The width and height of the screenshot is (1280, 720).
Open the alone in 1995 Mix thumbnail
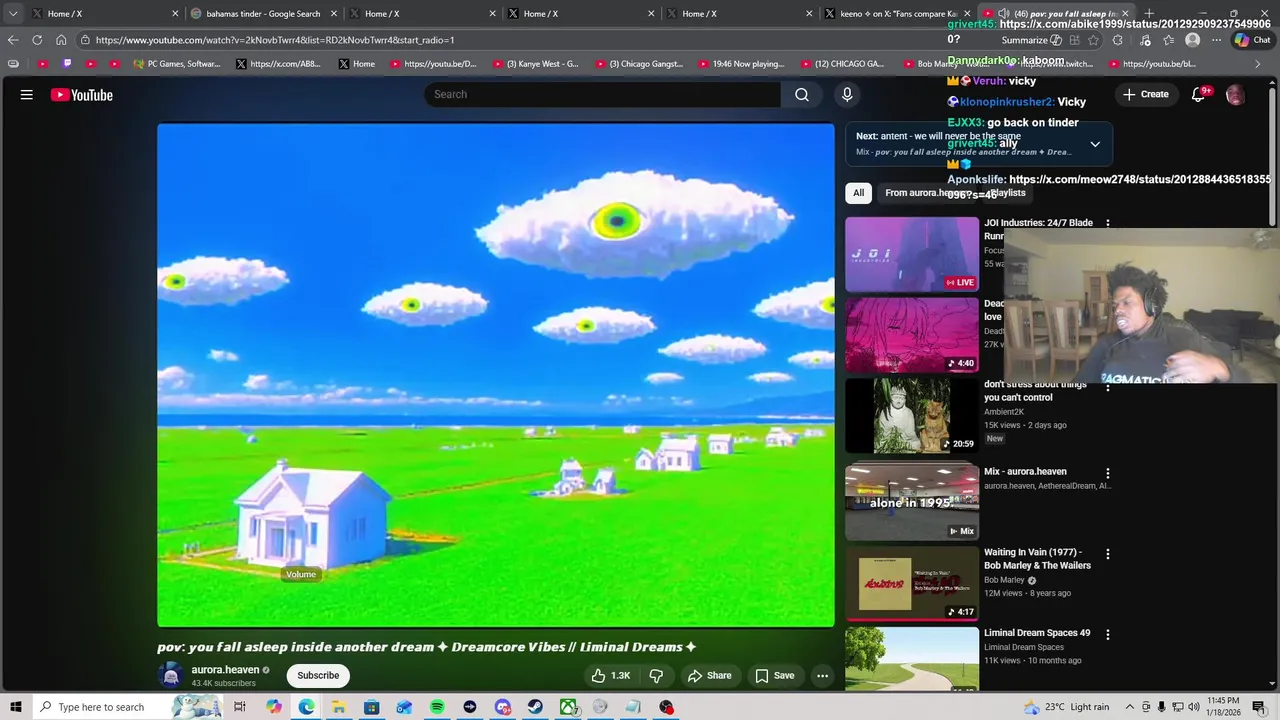point(912,502)
